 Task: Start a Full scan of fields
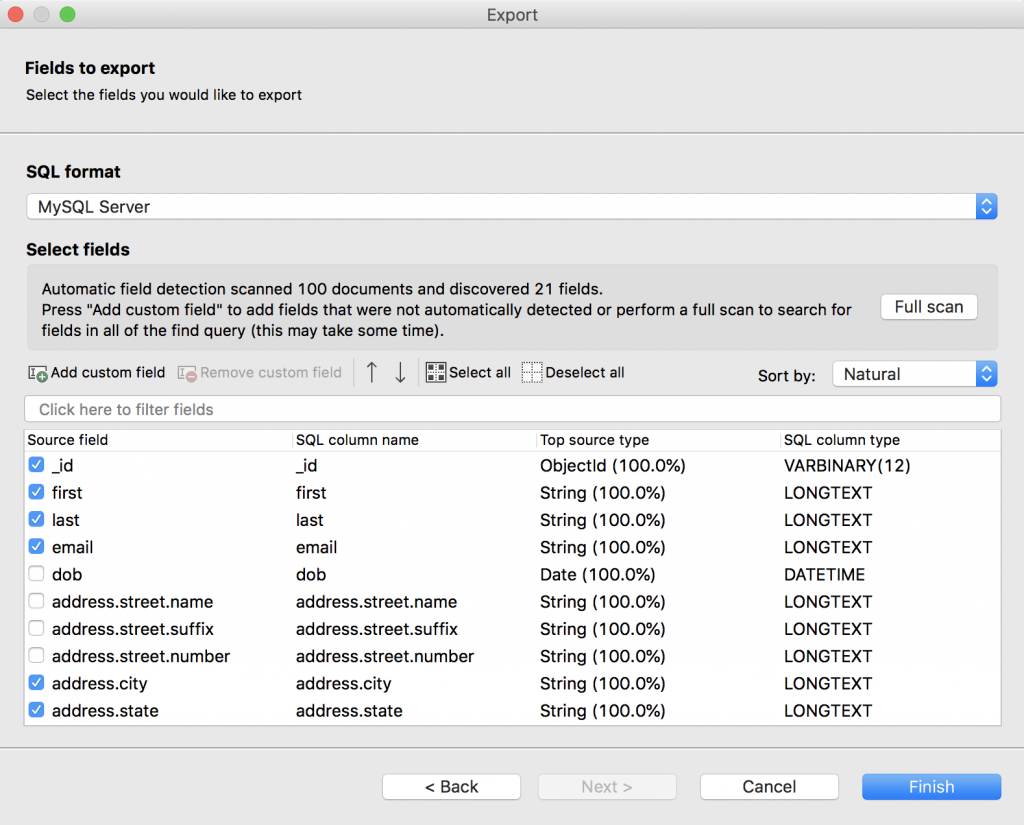[x=929, y=307]
